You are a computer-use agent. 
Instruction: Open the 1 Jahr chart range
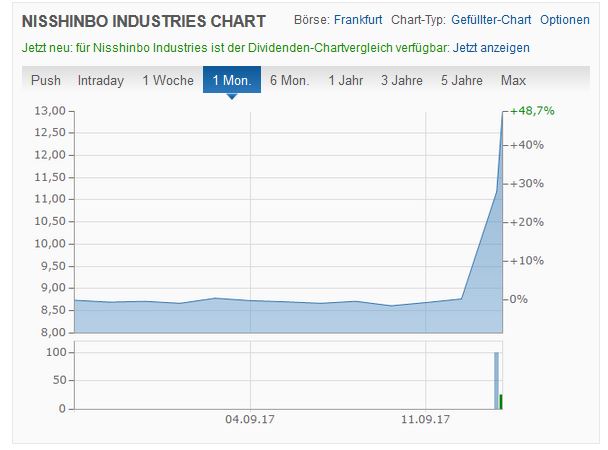(345, 80)
